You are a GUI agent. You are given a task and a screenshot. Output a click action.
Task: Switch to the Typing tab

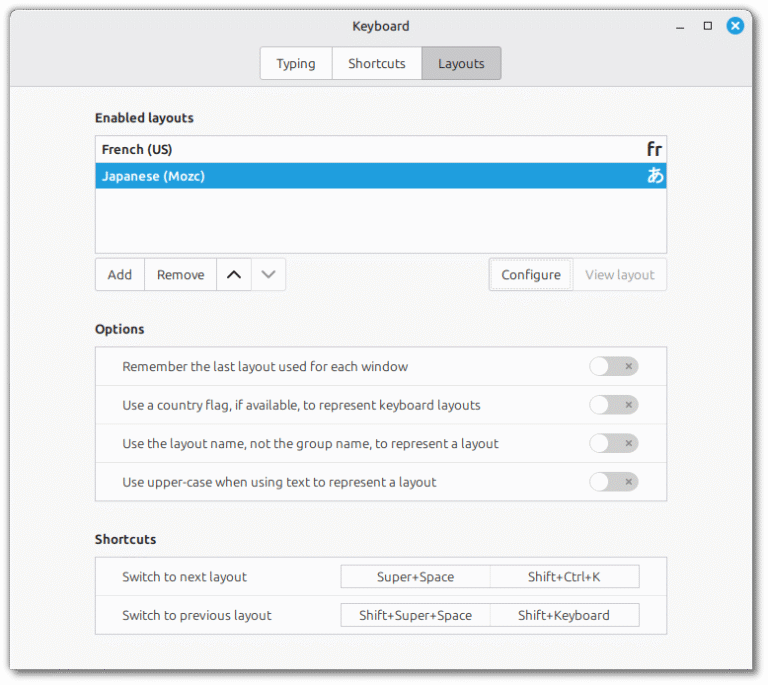[x=296, y=63]
